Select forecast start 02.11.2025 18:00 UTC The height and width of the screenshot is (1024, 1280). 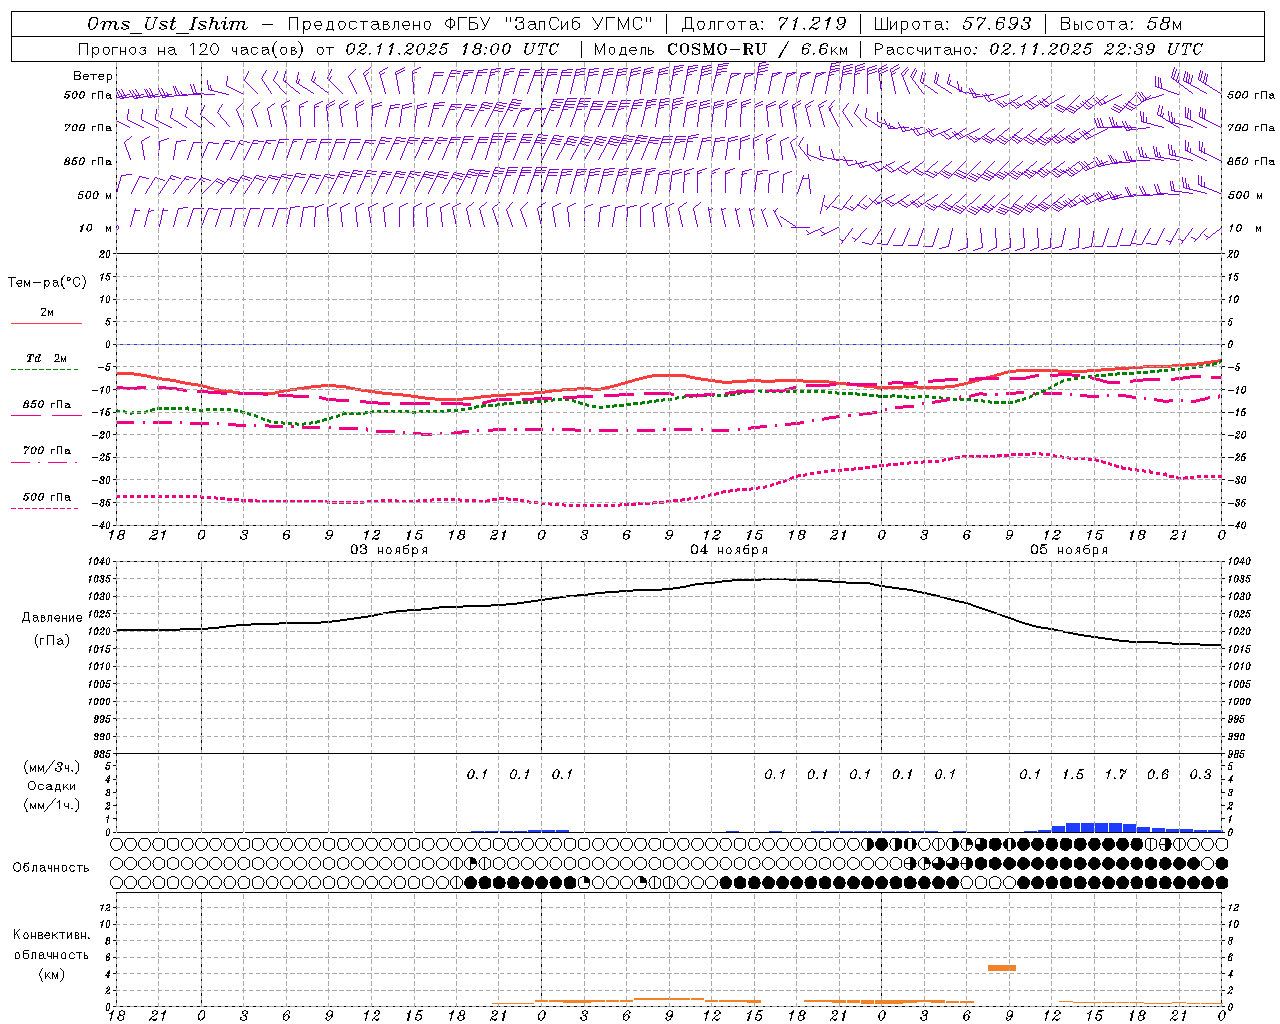[452, 49]
